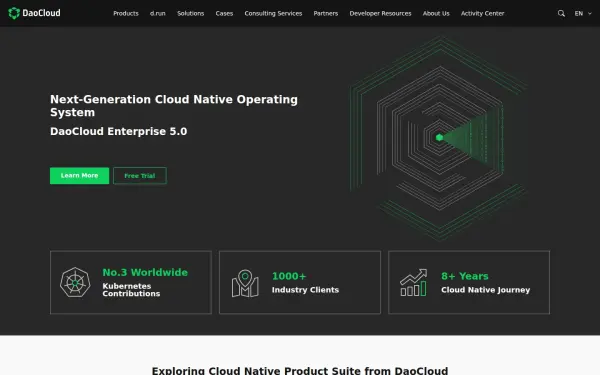Open the Products menu
Screen dimensions: 600x375
(x=126, y=13)
